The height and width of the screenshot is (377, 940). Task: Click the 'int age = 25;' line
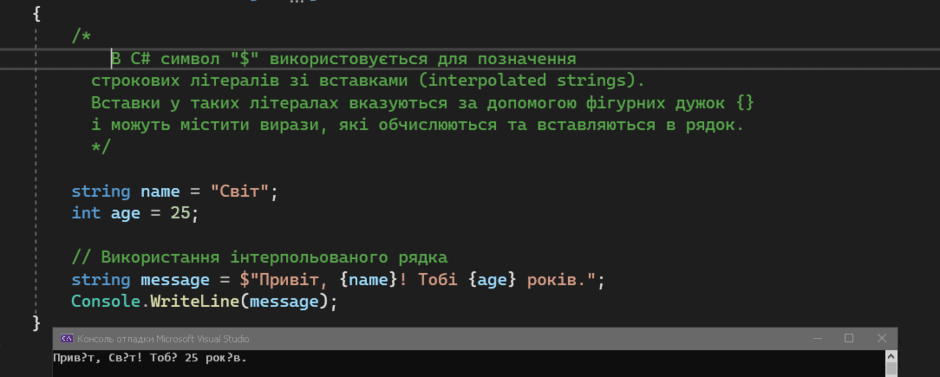coord(135,213)
